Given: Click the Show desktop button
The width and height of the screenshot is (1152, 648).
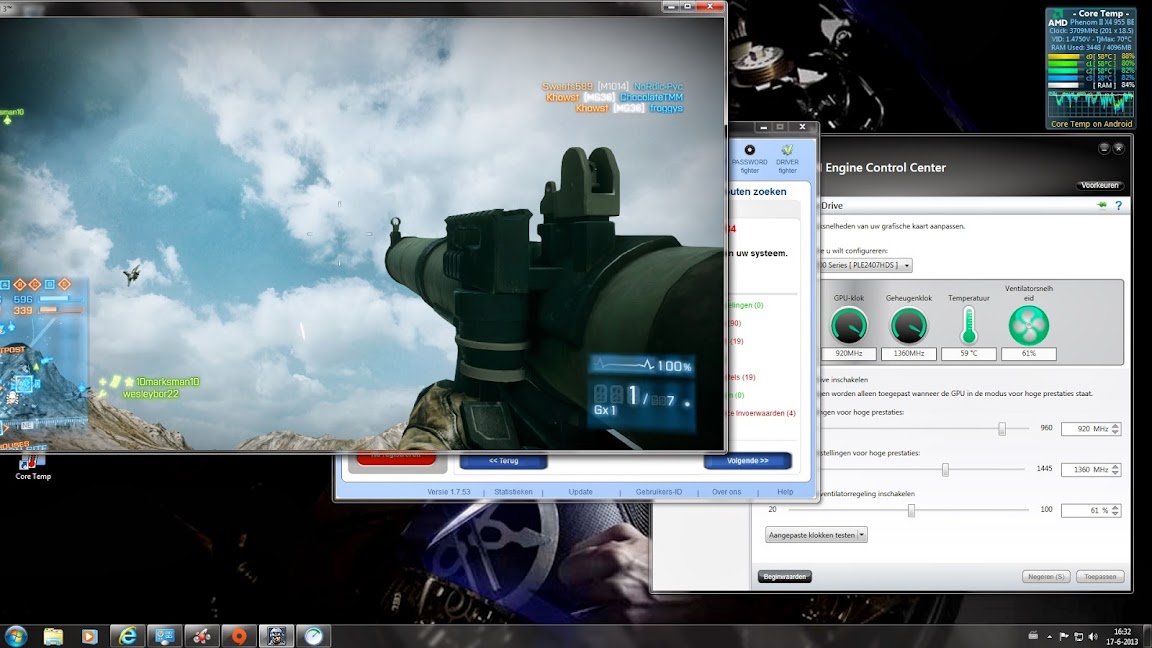Looking at the screenshot, I should [x=1147, y=636].
